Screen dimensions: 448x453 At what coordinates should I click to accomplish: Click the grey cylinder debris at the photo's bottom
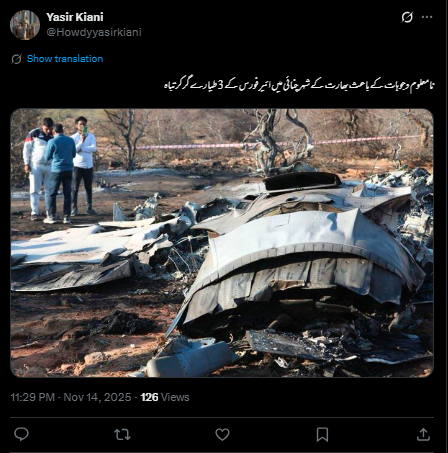click(192, 359)
